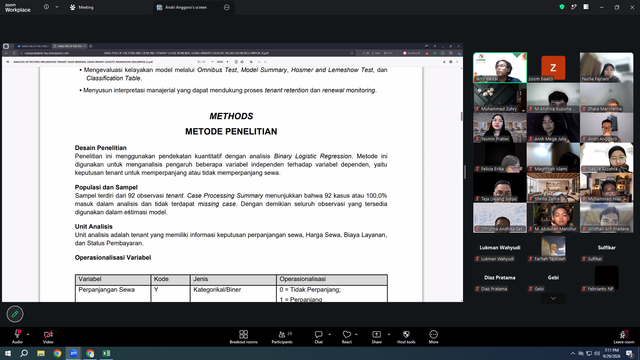Open File Explorer from taskbar

coord(41,353)
